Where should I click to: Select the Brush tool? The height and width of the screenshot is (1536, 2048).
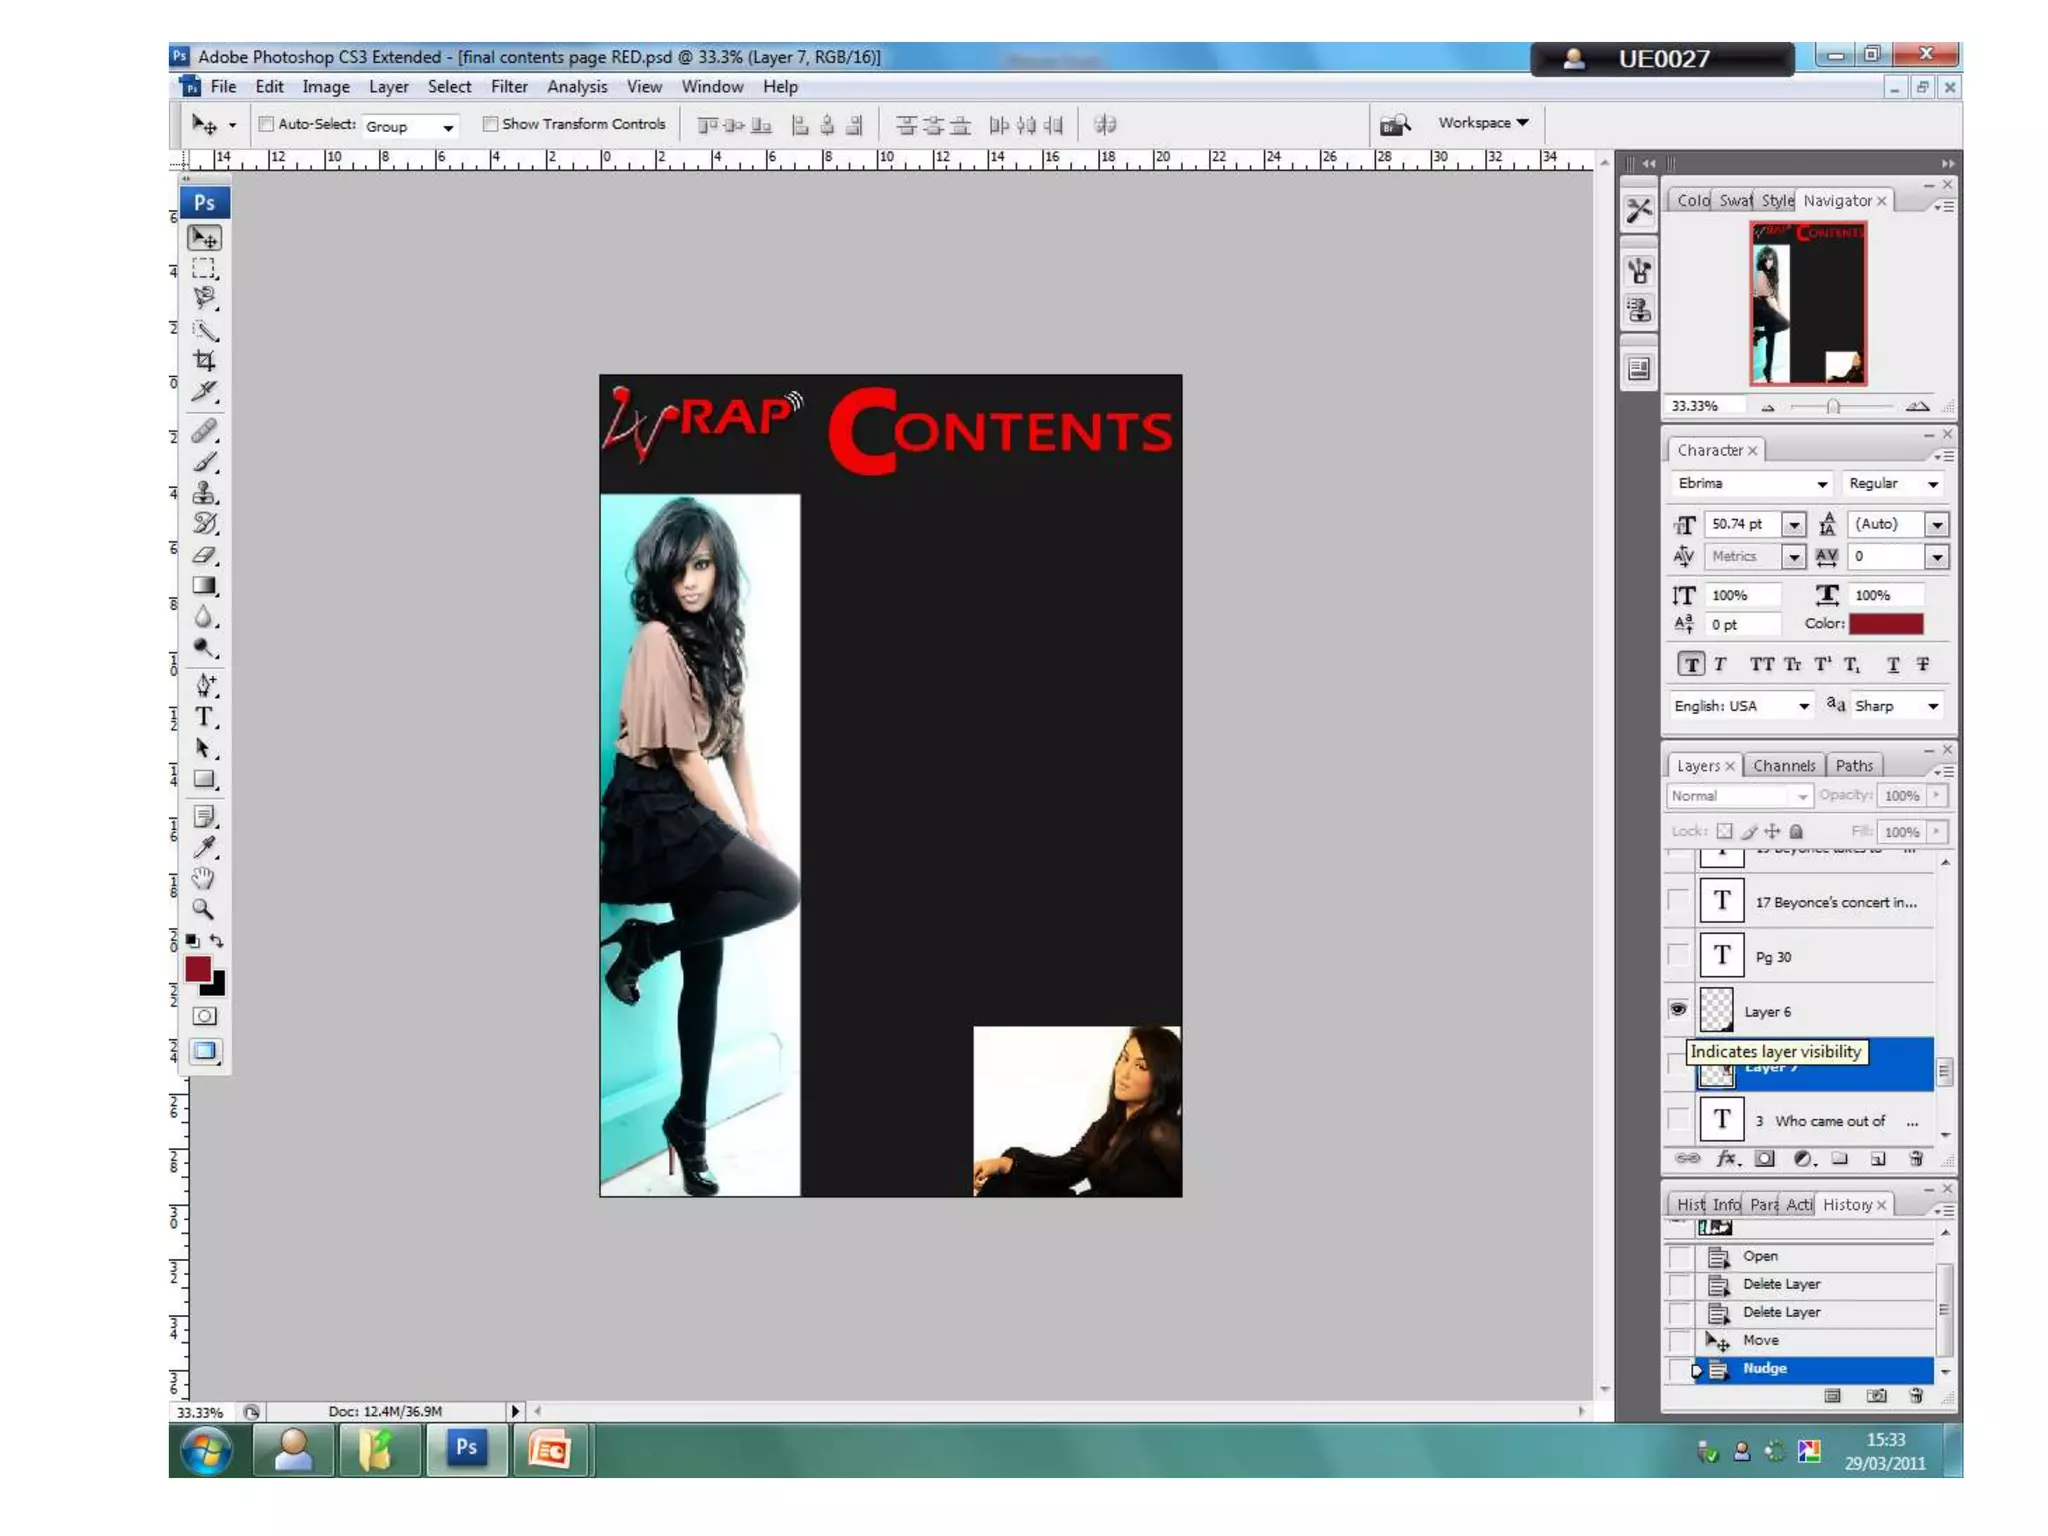click(204, 462)
